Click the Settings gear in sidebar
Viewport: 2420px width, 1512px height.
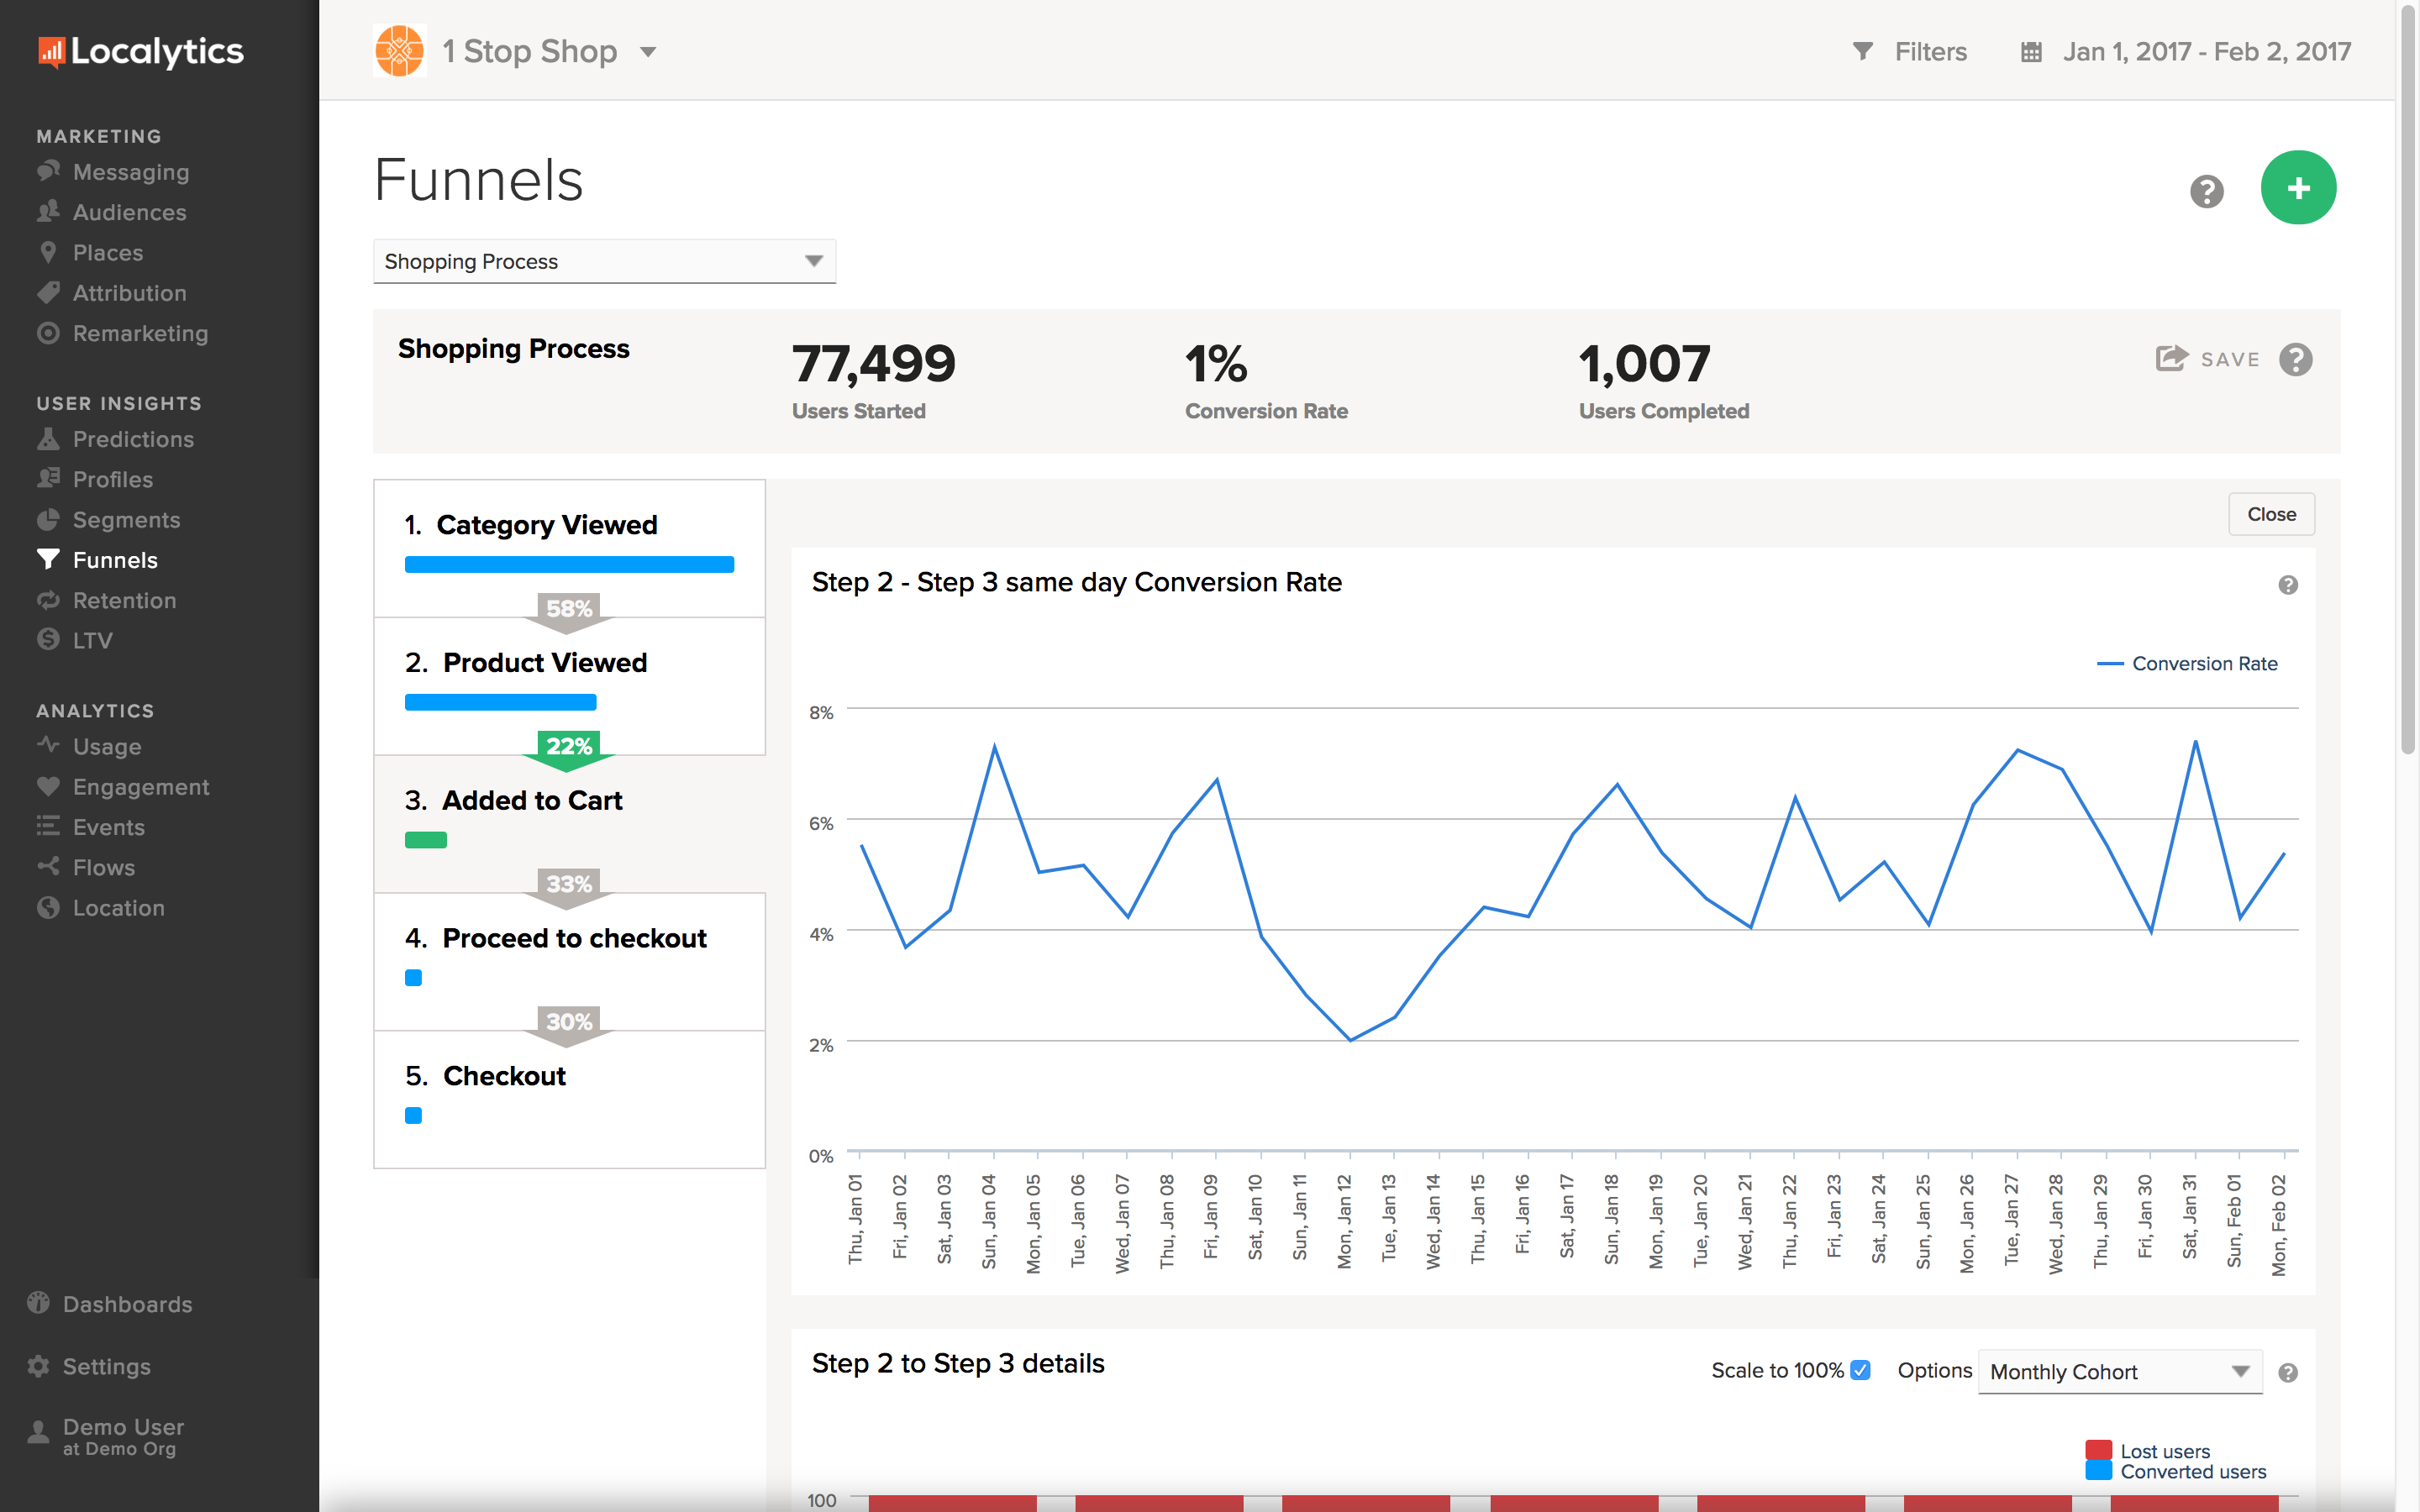[x=39, y=1366]
